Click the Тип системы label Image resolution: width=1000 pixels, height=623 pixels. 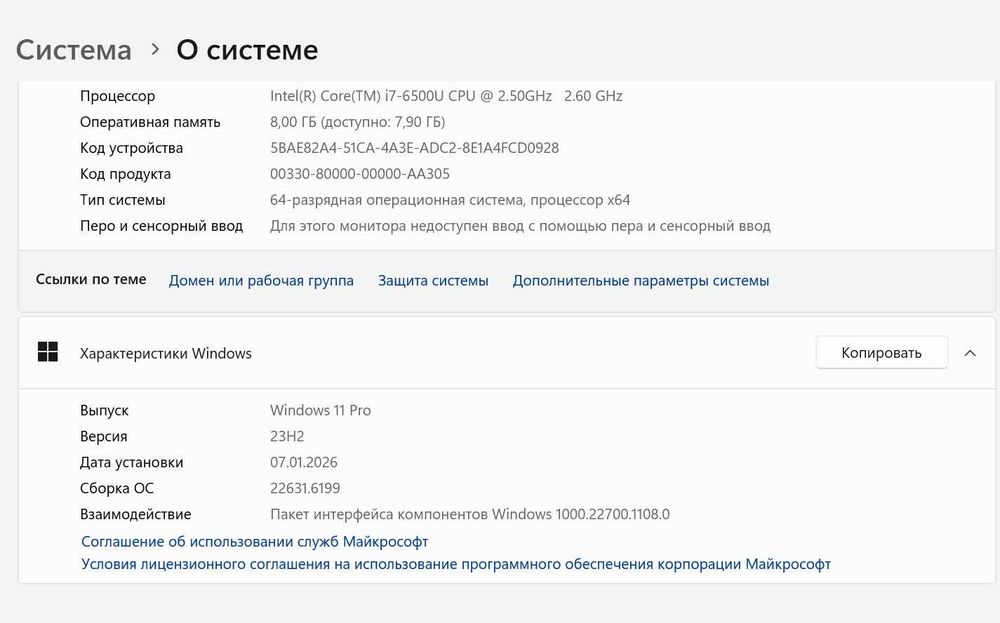(122, 200)
